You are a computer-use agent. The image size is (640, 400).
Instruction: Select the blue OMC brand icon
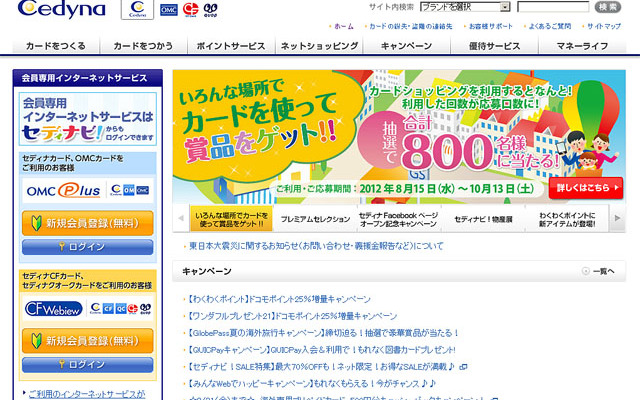point(169,9)
